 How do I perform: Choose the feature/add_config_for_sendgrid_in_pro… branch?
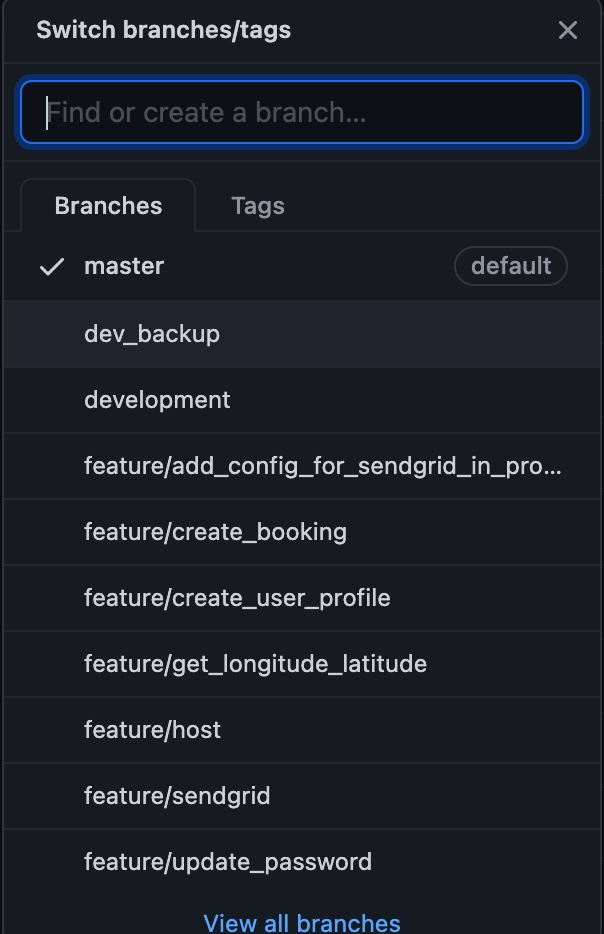tap(302, 466)
